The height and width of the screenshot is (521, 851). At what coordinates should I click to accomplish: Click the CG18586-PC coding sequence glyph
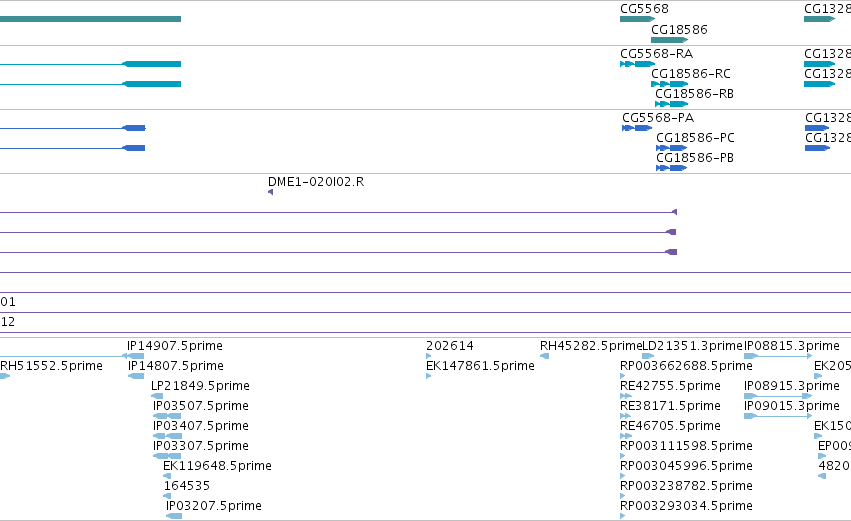click(671, 148)
